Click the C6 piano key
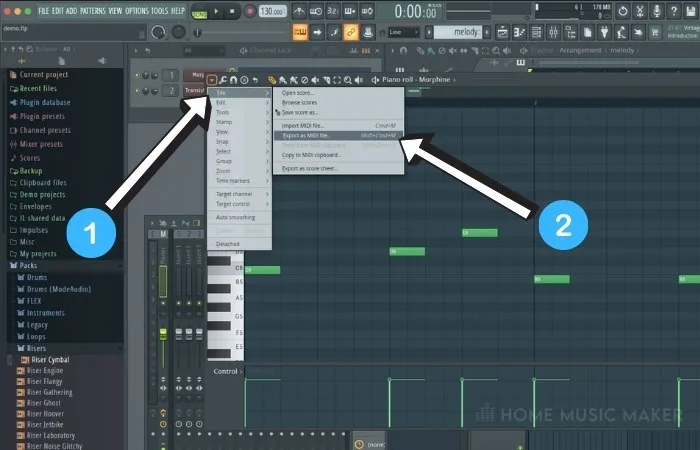This screenshot has width=700, height=450. (x=226, y=268)
